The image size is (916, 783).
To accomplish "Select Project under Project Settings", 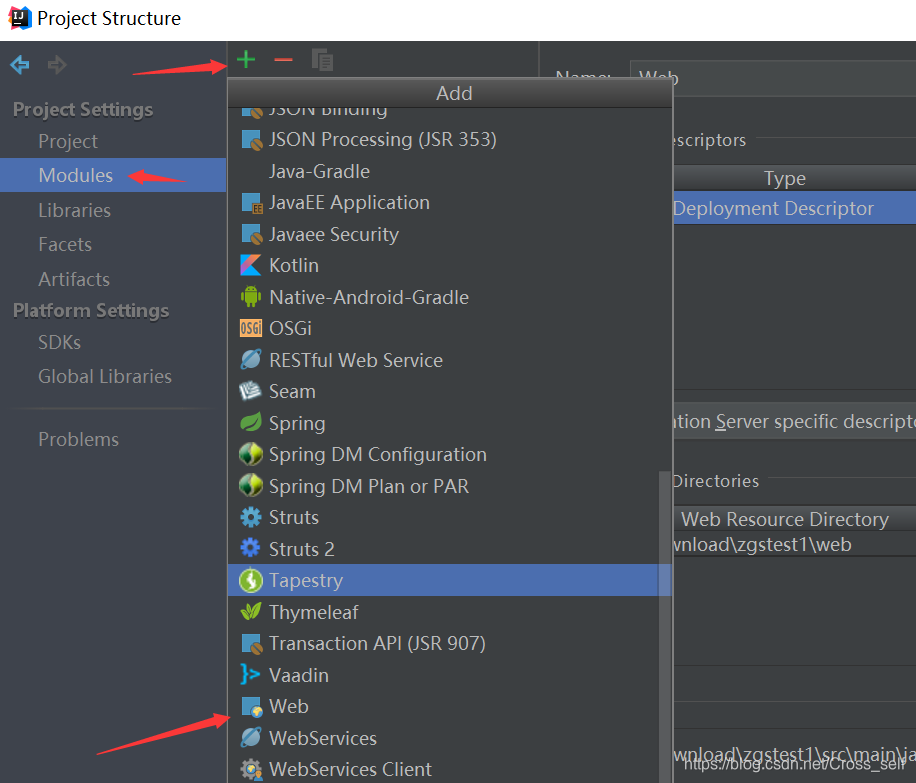I will (x=68, y=141).
